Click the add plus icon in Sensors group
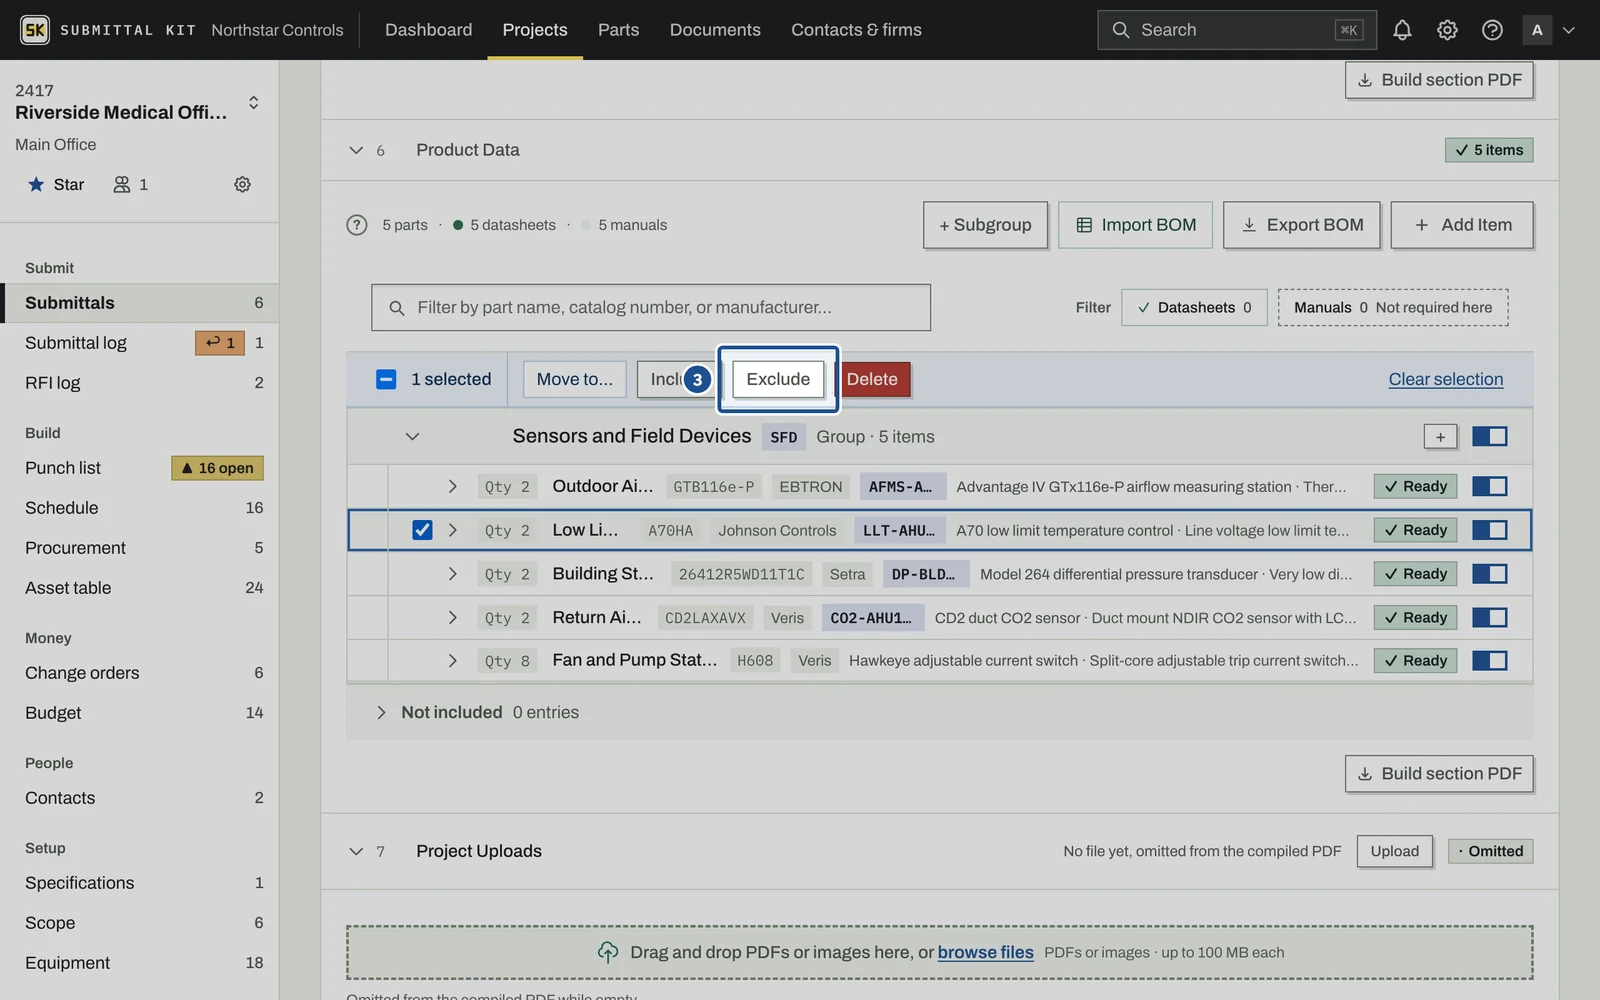The image size is (1600, 1000). pos(1440,436)
